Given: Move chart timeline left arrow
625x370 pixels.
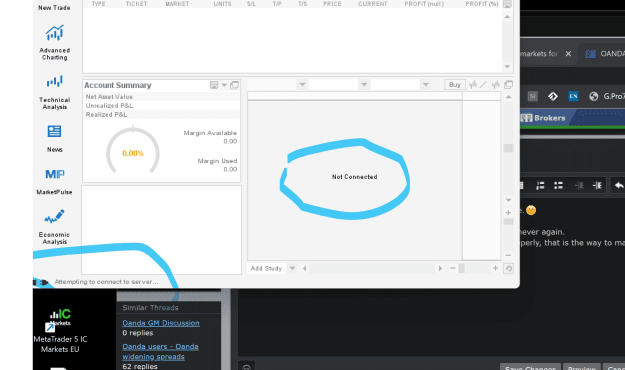Looking at the screenshot, I should [x=305, y=268].
